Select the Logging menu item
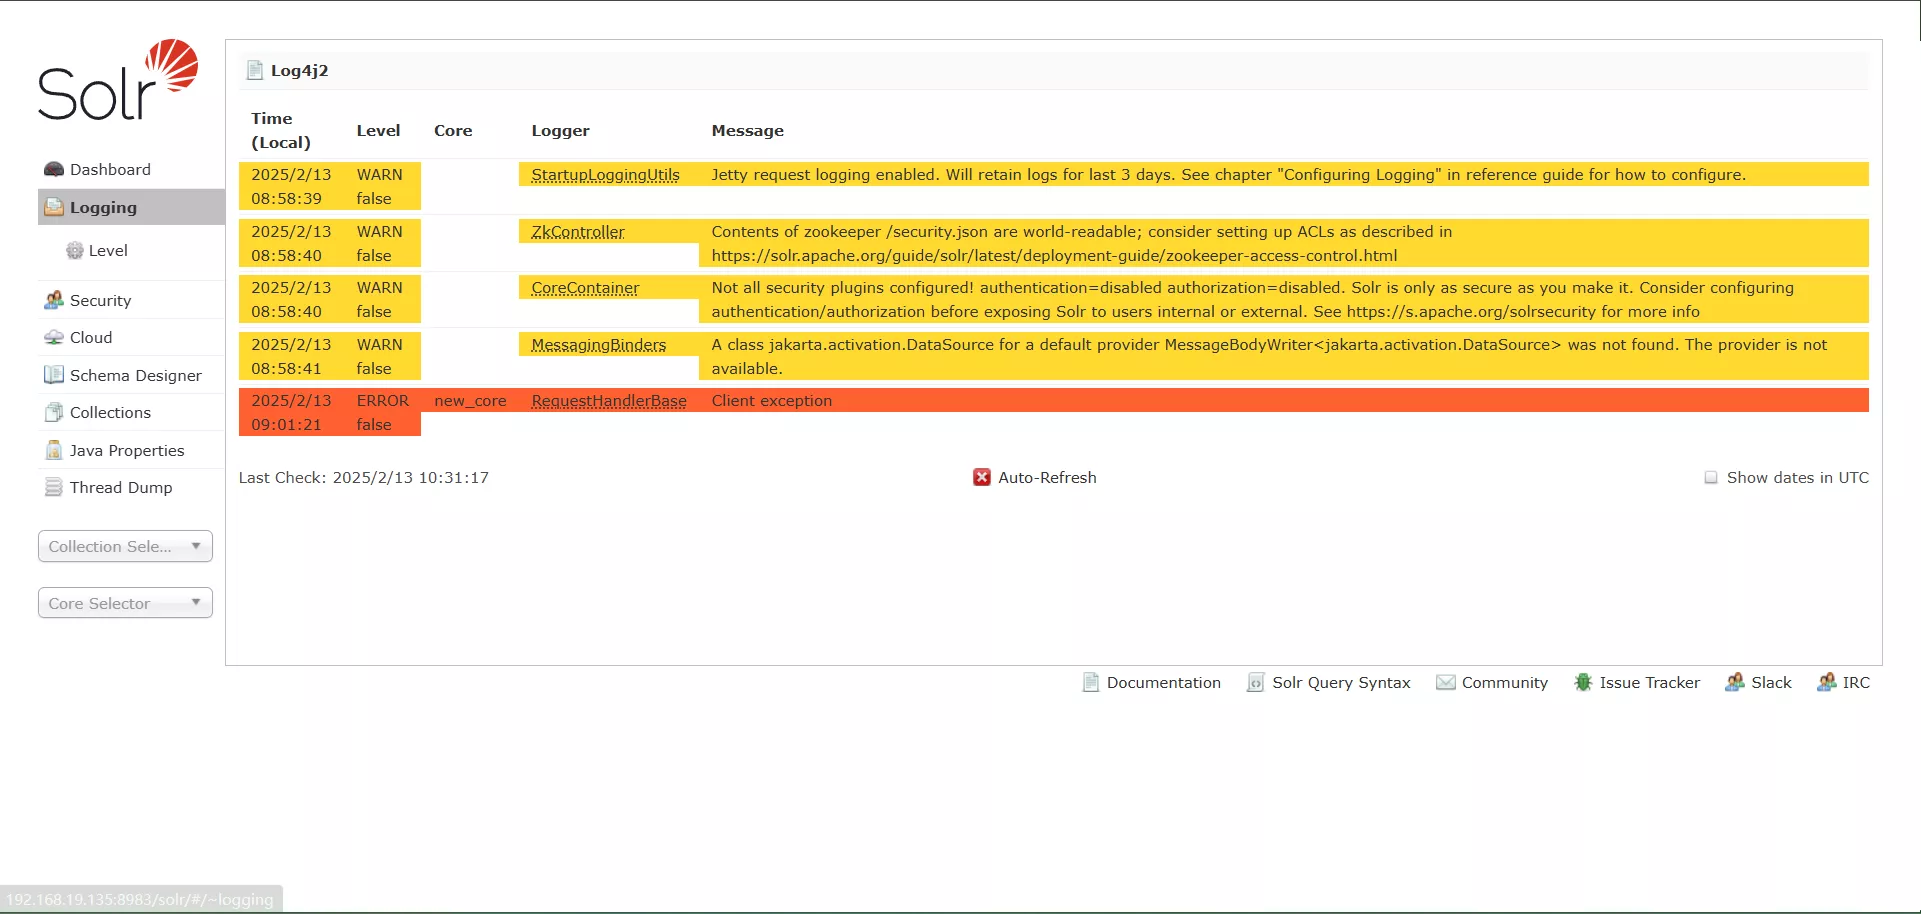The width and height of the screenshot is (1921, 914). pos(103,208)
